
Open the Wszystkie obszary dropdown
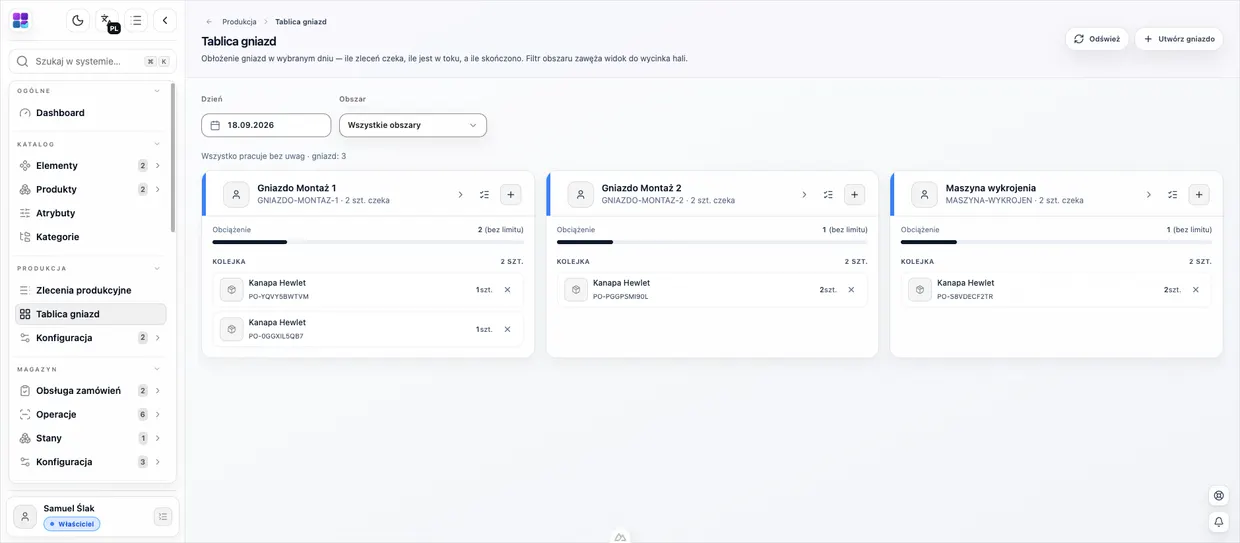point(413,125)
